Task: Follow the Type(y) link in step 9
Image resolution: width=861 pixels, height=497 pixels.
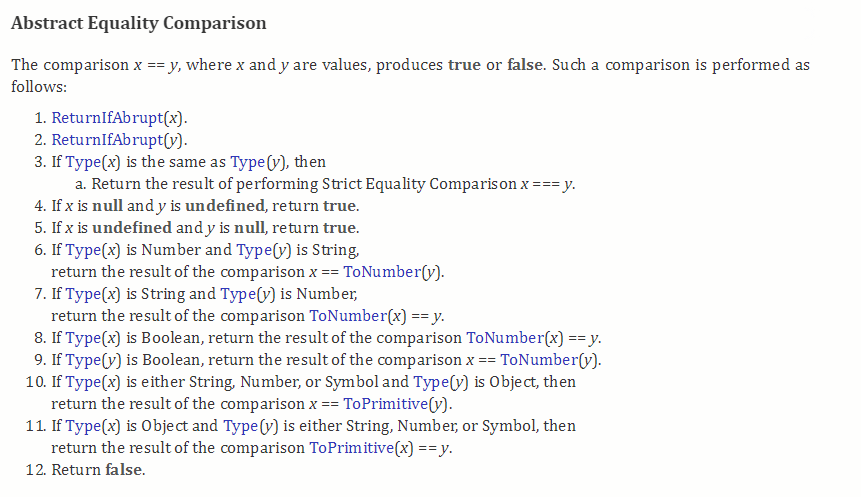Action: tap(83, 360)
